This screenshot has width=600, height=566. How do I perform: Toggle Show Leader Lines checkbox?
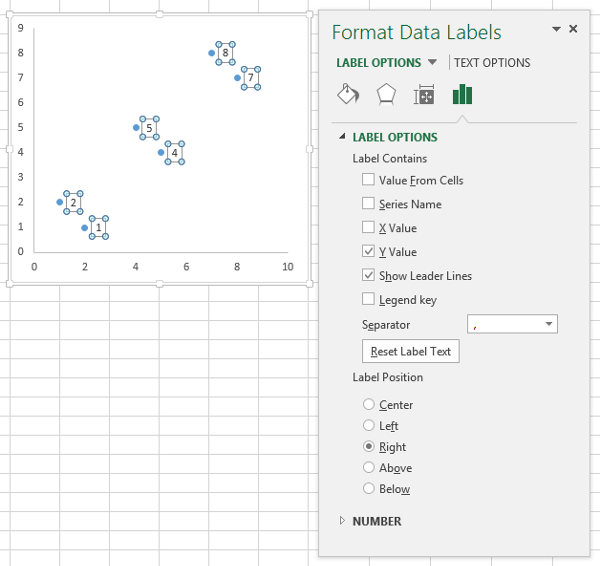click(369, 276)
